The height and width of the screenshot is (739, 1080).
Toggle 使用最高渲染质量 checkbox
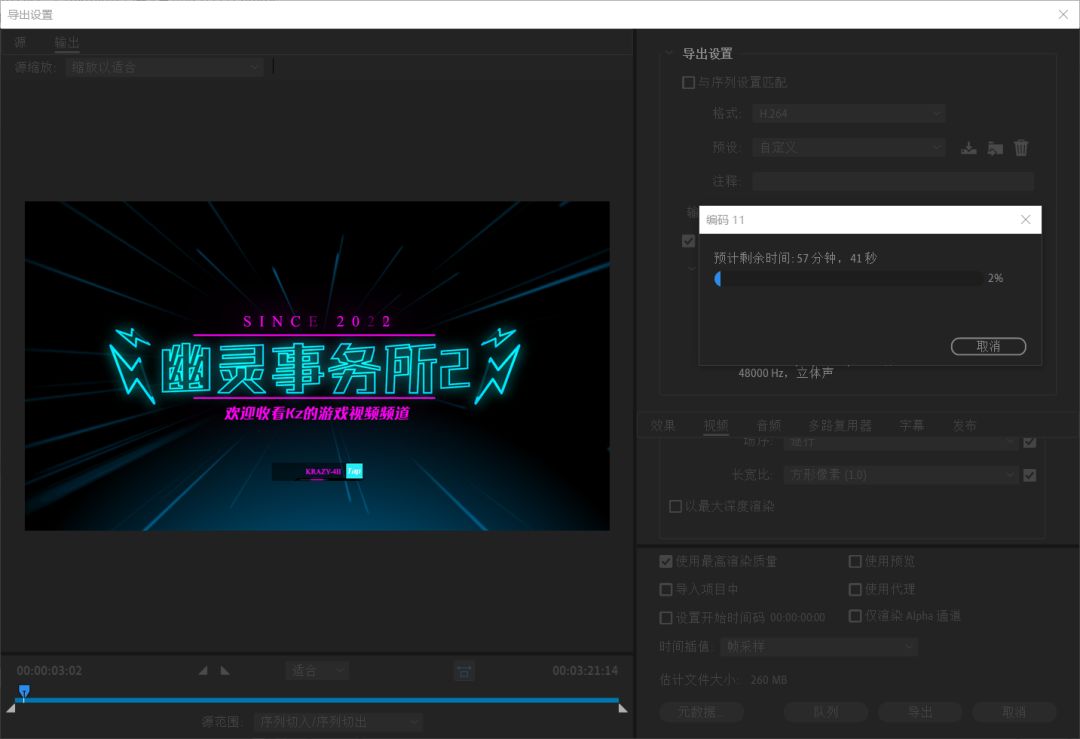coord(666,561)
